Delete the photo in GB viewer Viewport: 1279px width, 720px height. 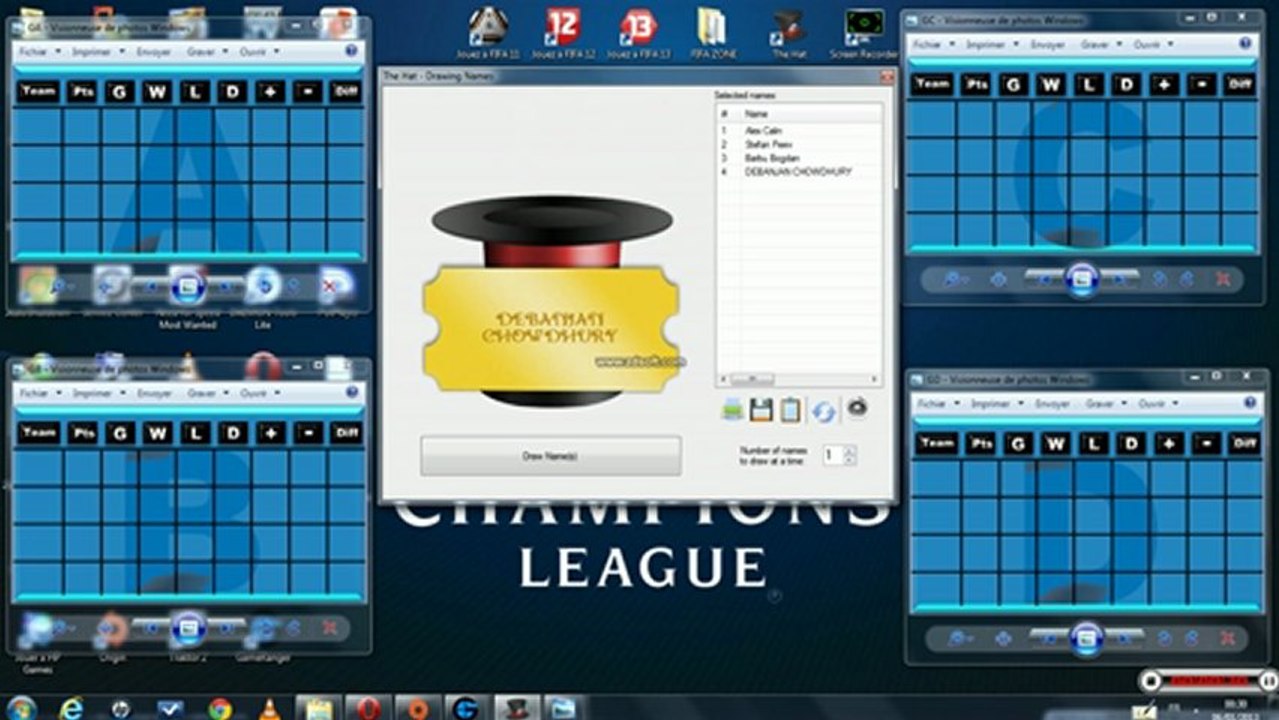329,628
